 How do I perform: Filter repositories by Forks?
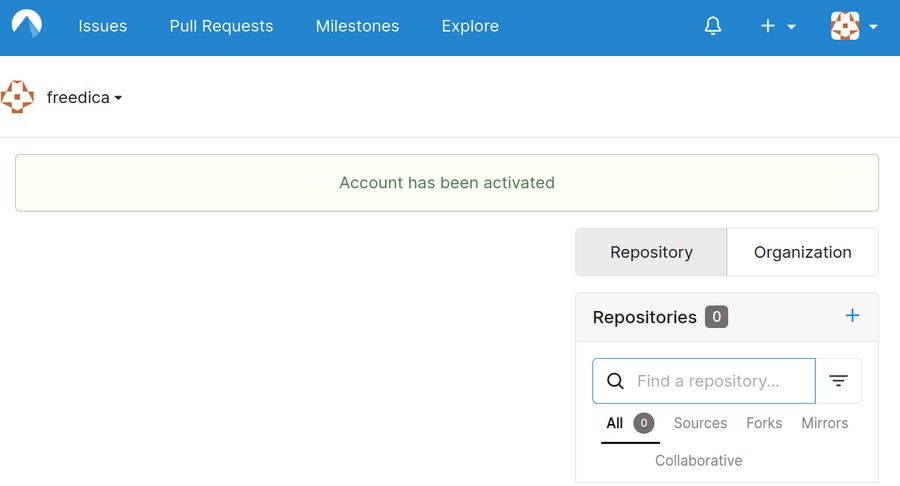[x=764, y=423]
